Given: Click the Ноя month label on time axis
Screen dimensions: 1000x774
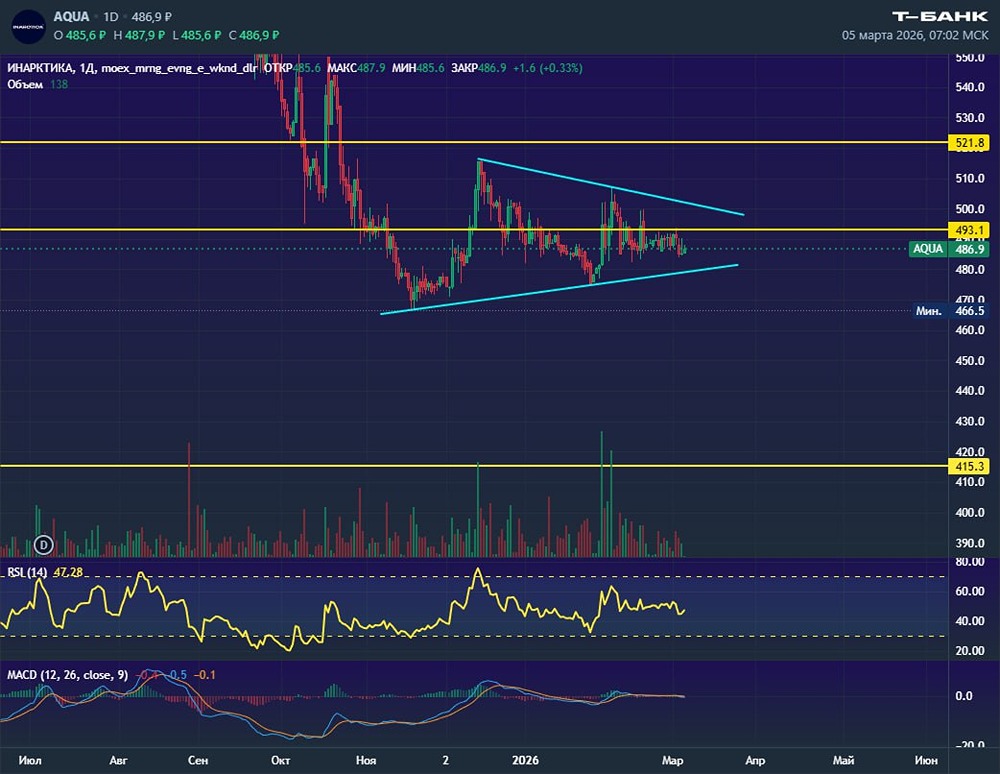Looking at the screenshot, I should (366, 760).
